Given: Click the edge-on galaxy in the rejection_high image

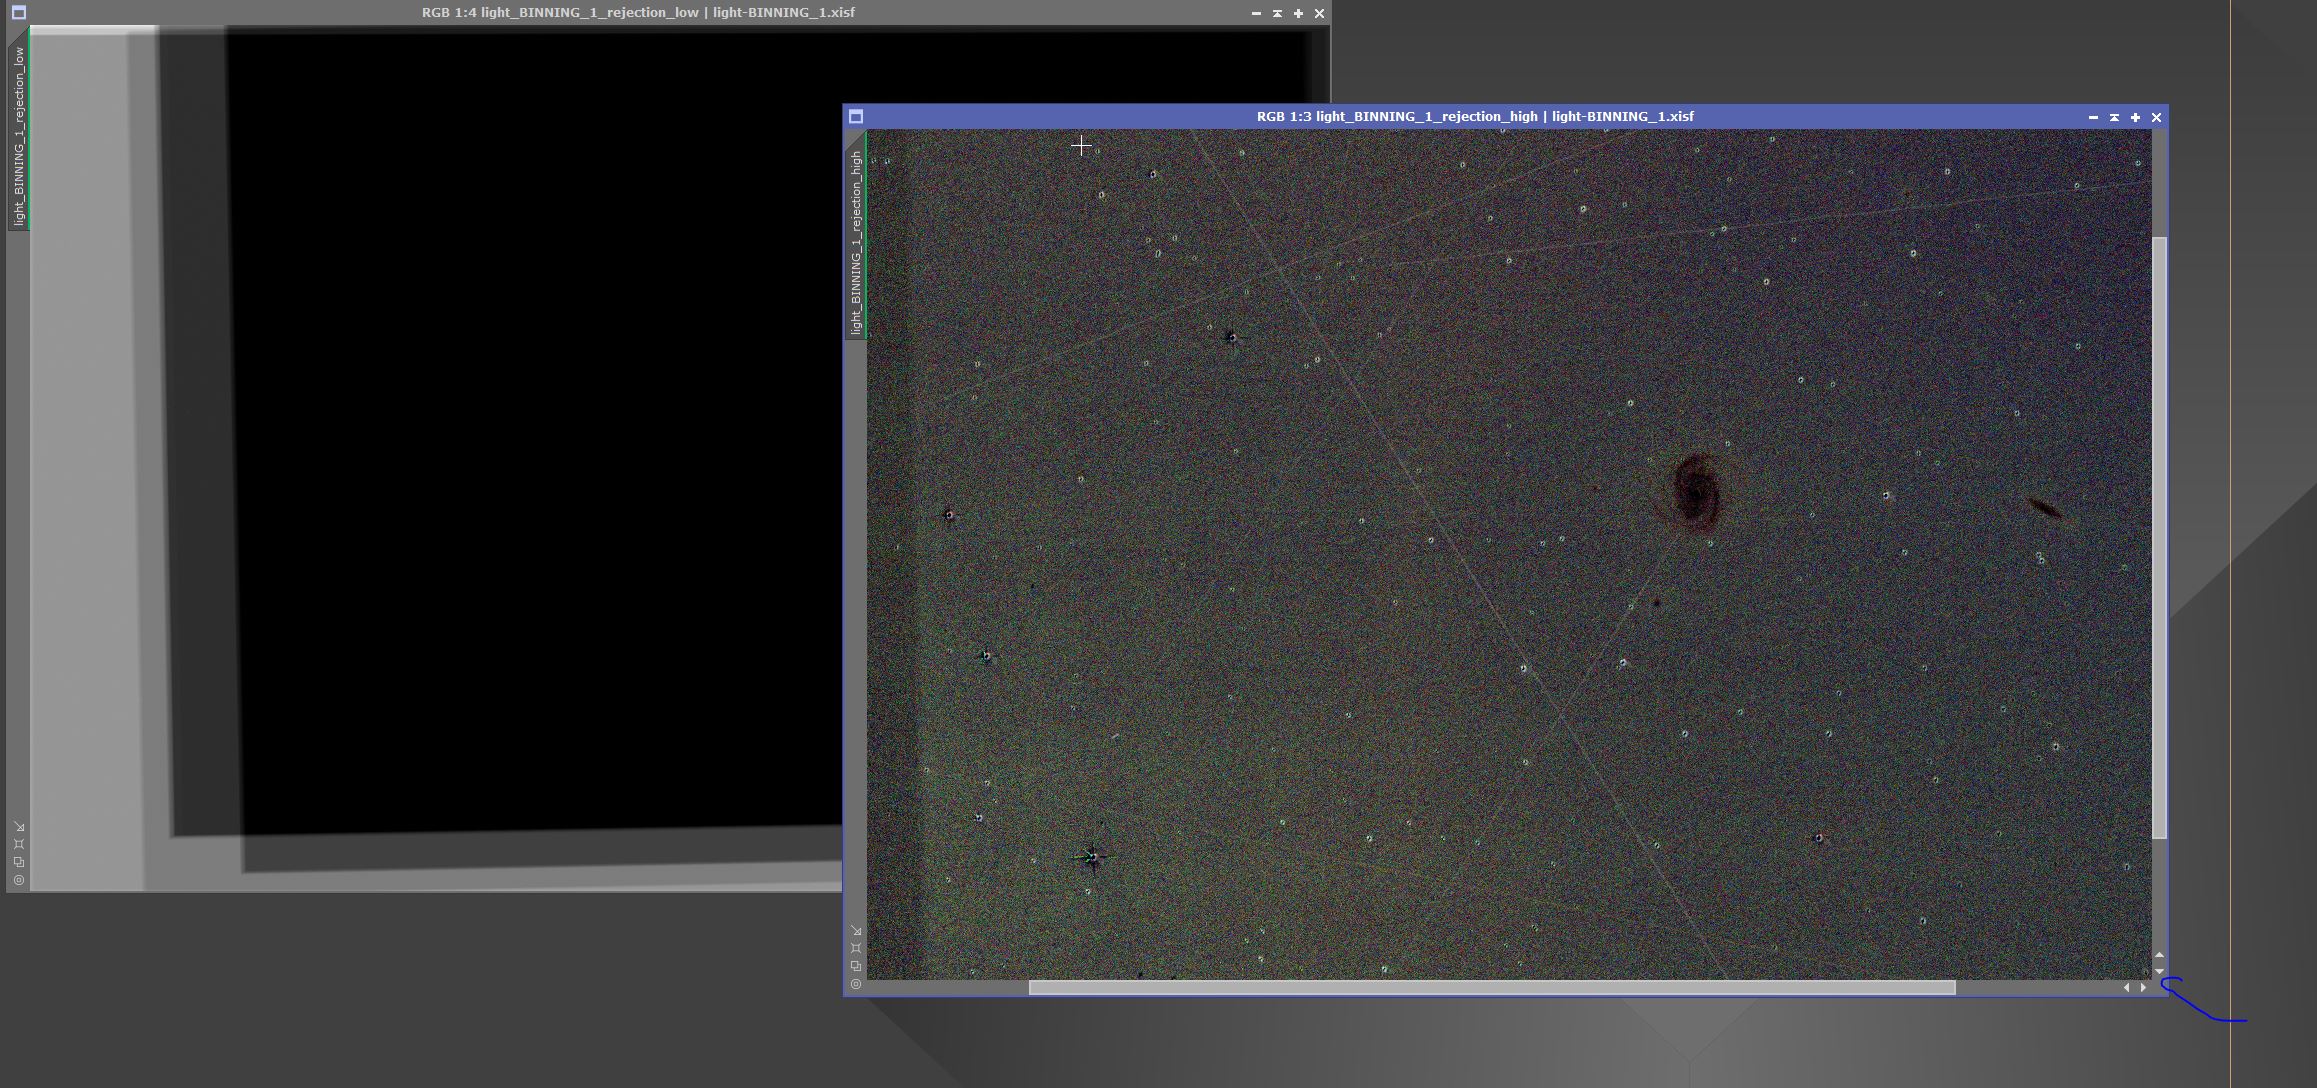Looking at the screenshot, I should coord(2045,509).
